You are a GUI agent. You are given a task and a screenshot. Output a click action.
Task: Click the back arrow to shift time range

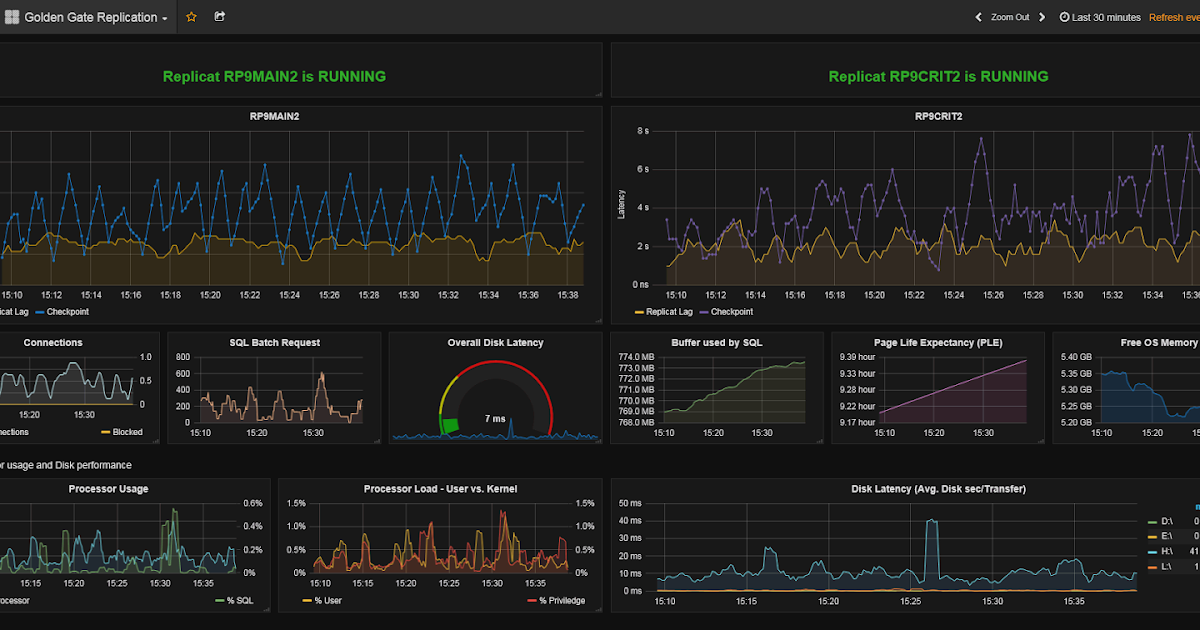coord(978,17)
